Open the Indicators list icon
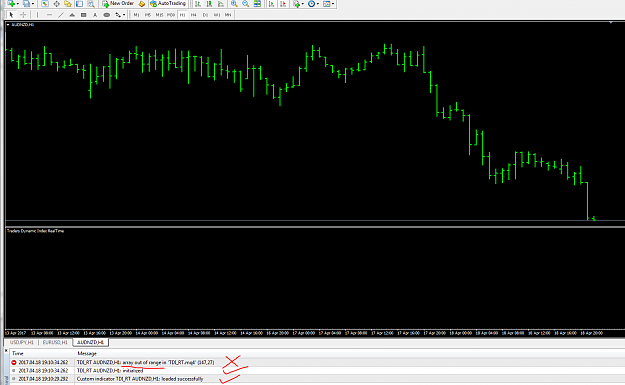 coord(297,4)
